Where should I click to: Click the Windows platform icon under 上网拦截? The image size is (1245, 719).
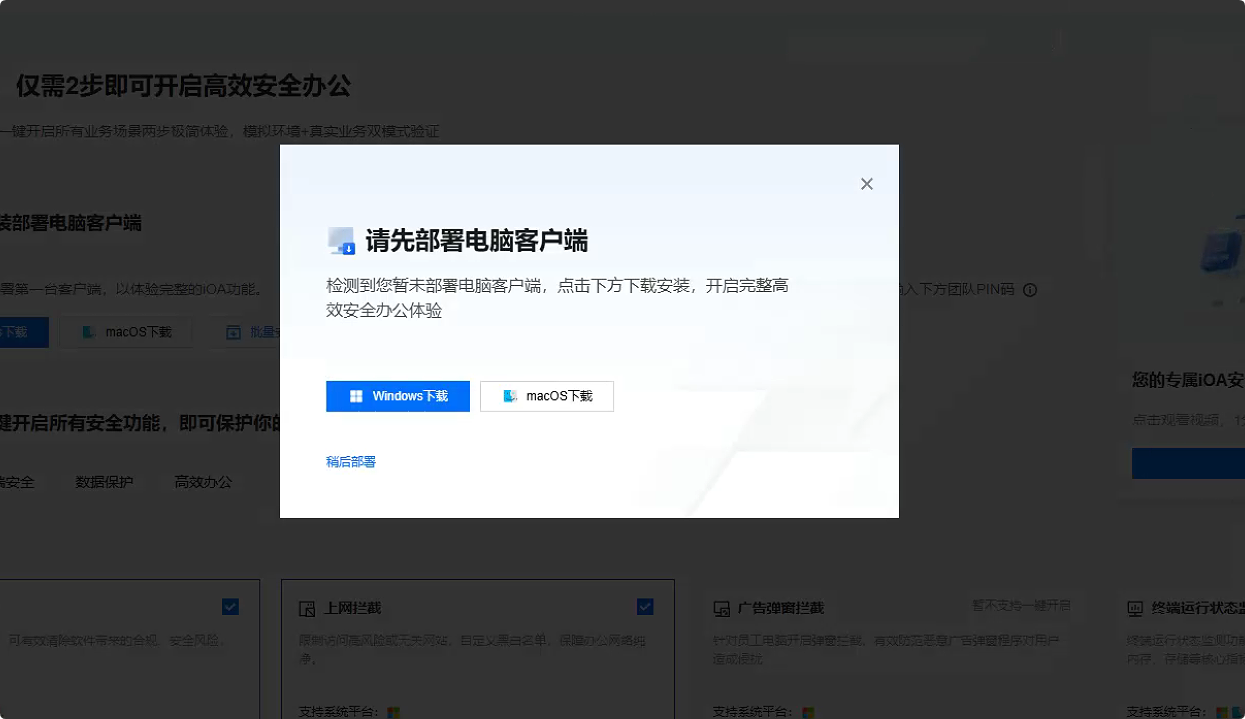click(394, 712)
